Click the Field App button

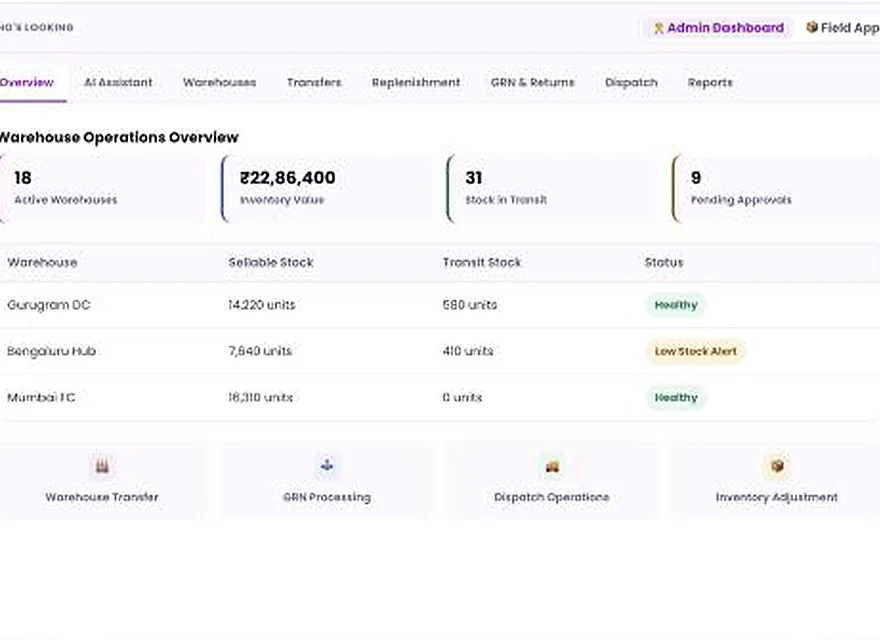tap(842, 28)
